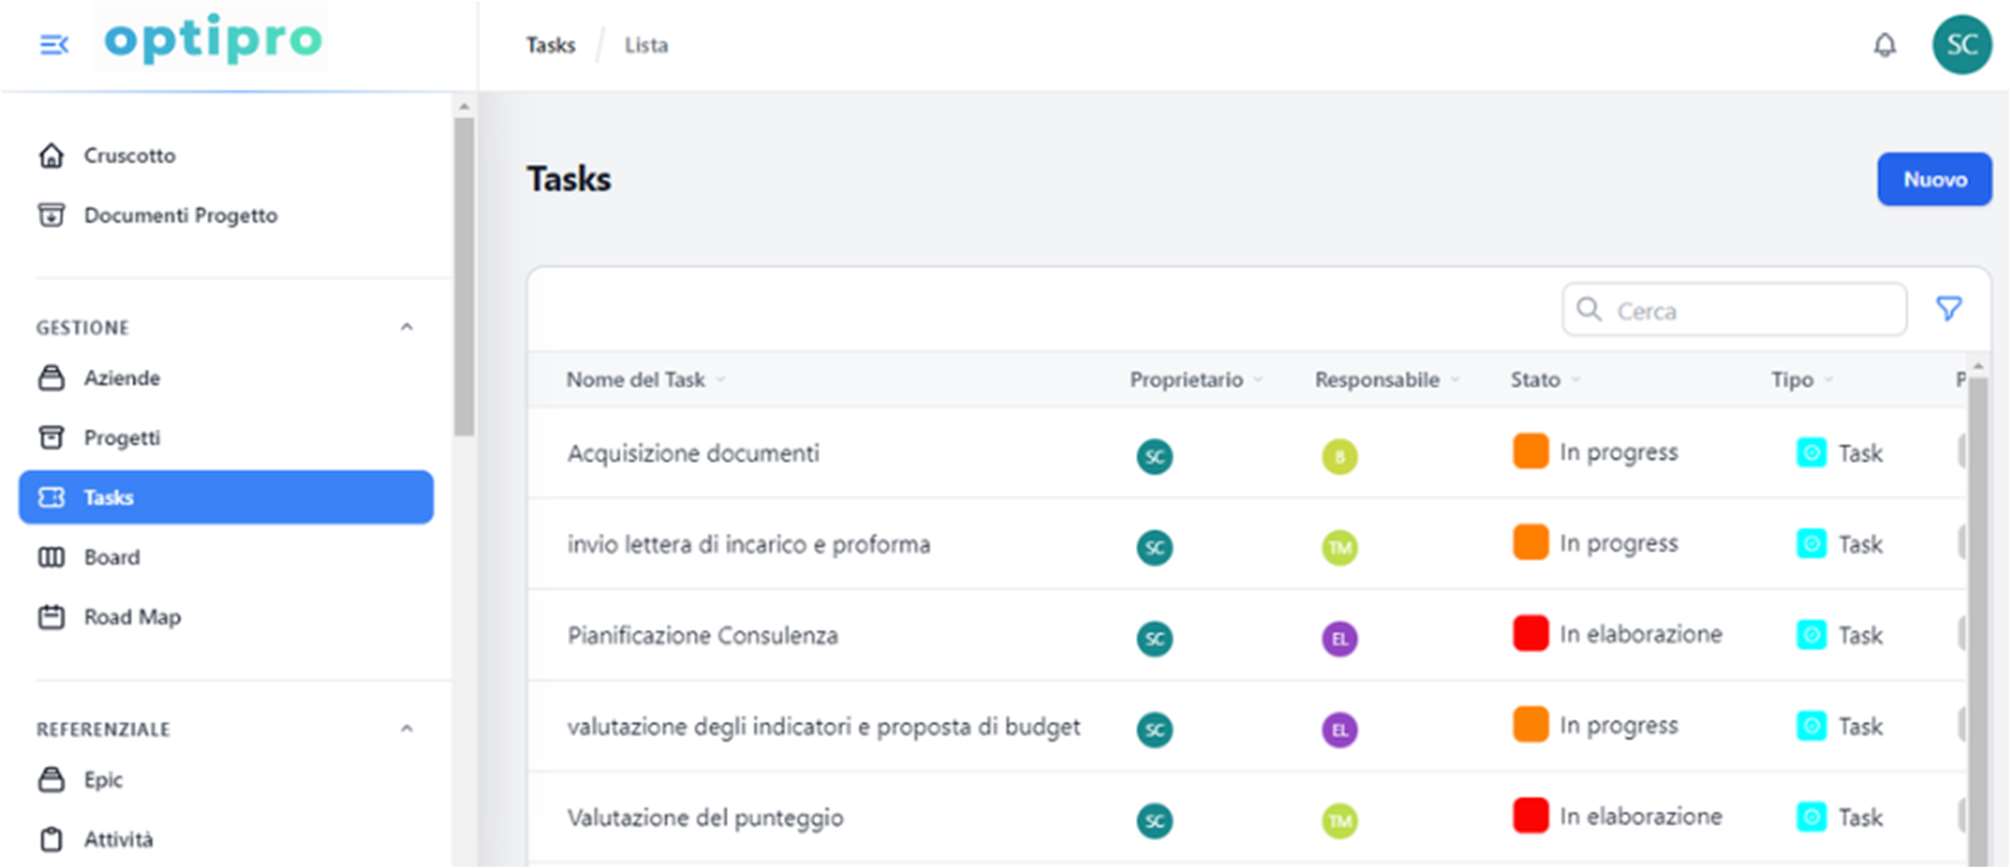
Task: Click the red status swatch for Valutazione del punteggio
Action: click(1530, 816)
